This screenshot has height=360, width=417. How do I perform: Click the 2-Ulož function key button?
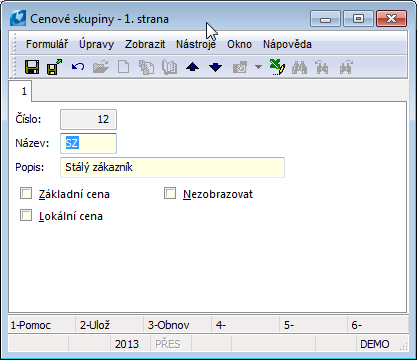[x=110, y=325]
